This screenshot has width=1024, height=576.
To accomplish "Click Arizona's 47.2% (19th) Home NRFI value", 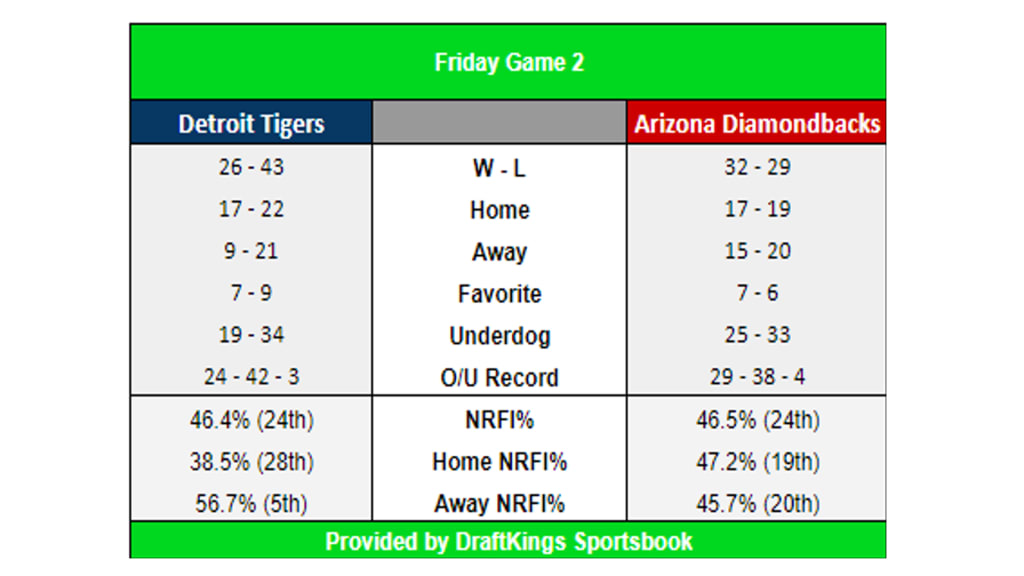I will 757,461.
